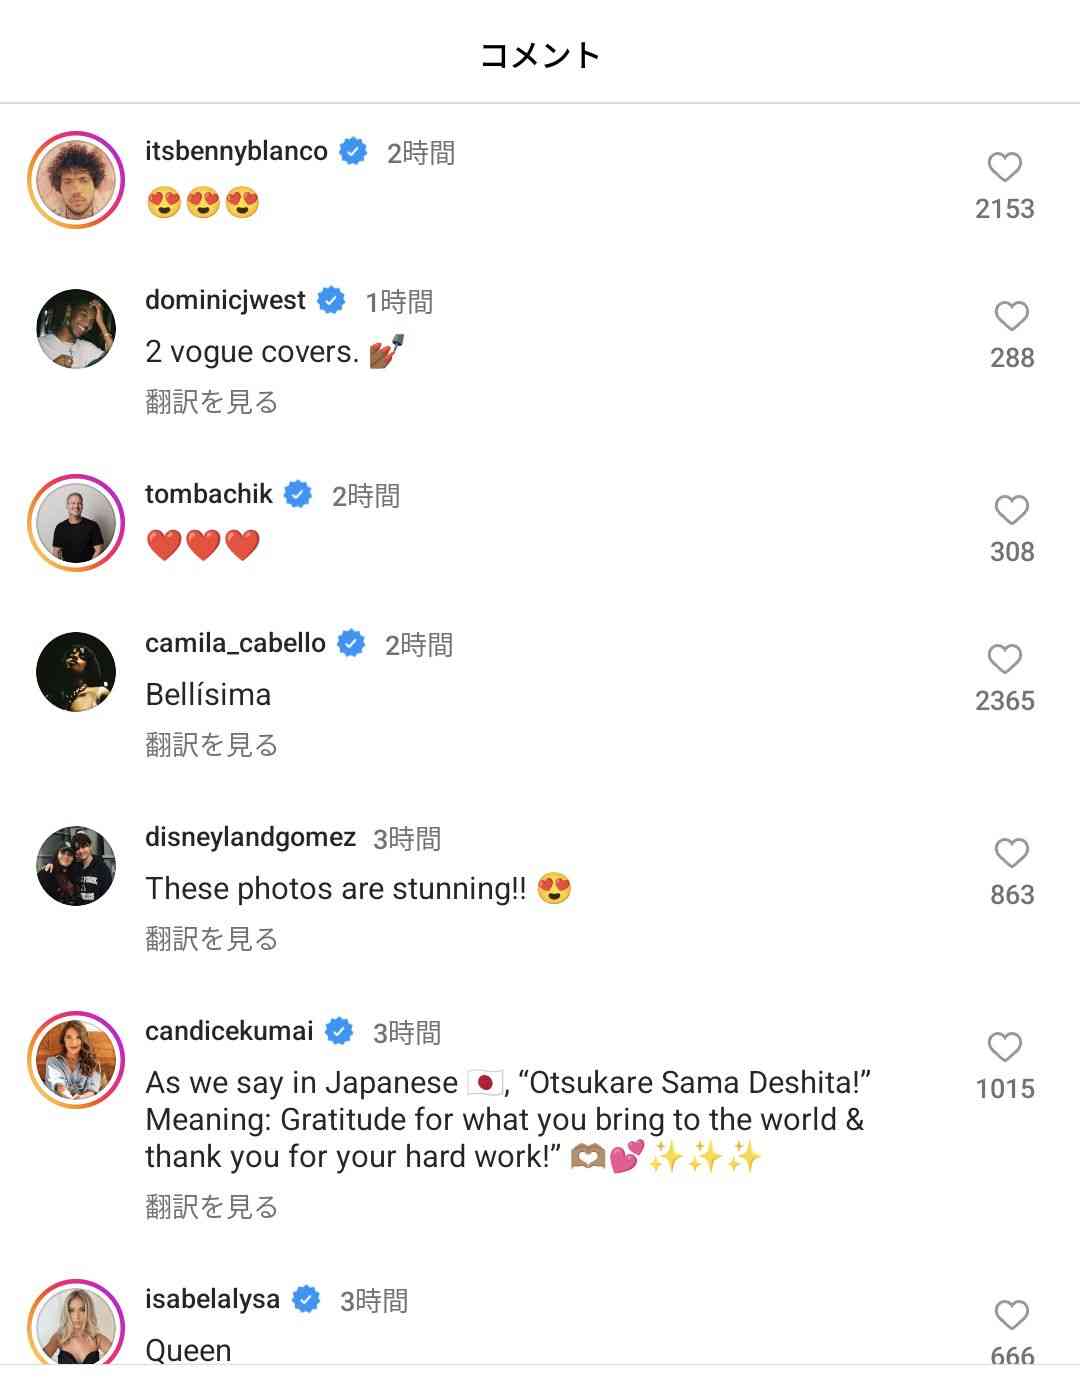Open the disneylandgomez username link
Image resolution: width=1080 pixels, height=1381 pixels.
point(250,837)
